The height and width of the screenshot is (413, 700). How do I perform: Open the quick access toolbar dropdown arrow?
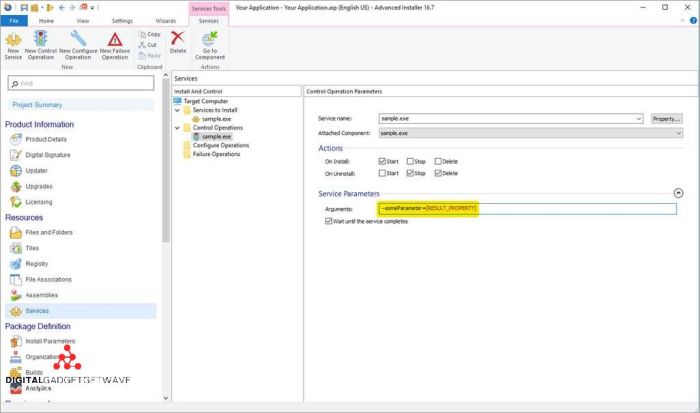[x=92, y=8]
